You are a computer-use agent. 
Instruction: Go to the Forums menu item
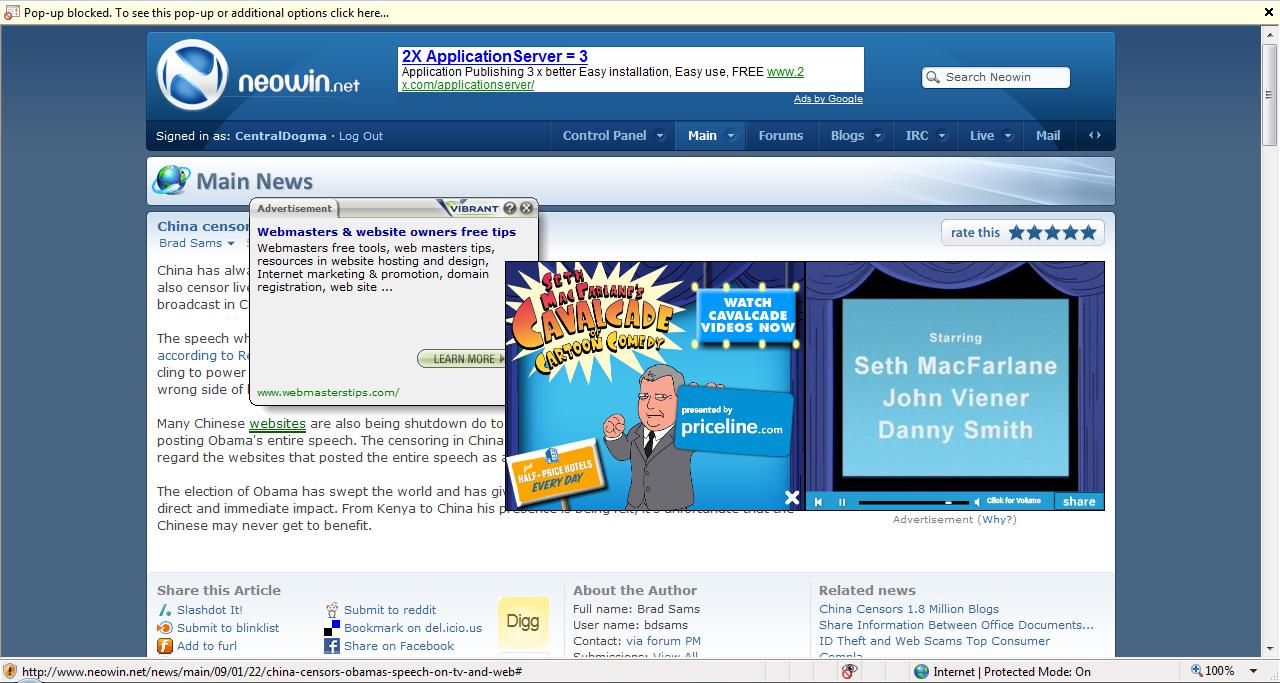point(781,135)
